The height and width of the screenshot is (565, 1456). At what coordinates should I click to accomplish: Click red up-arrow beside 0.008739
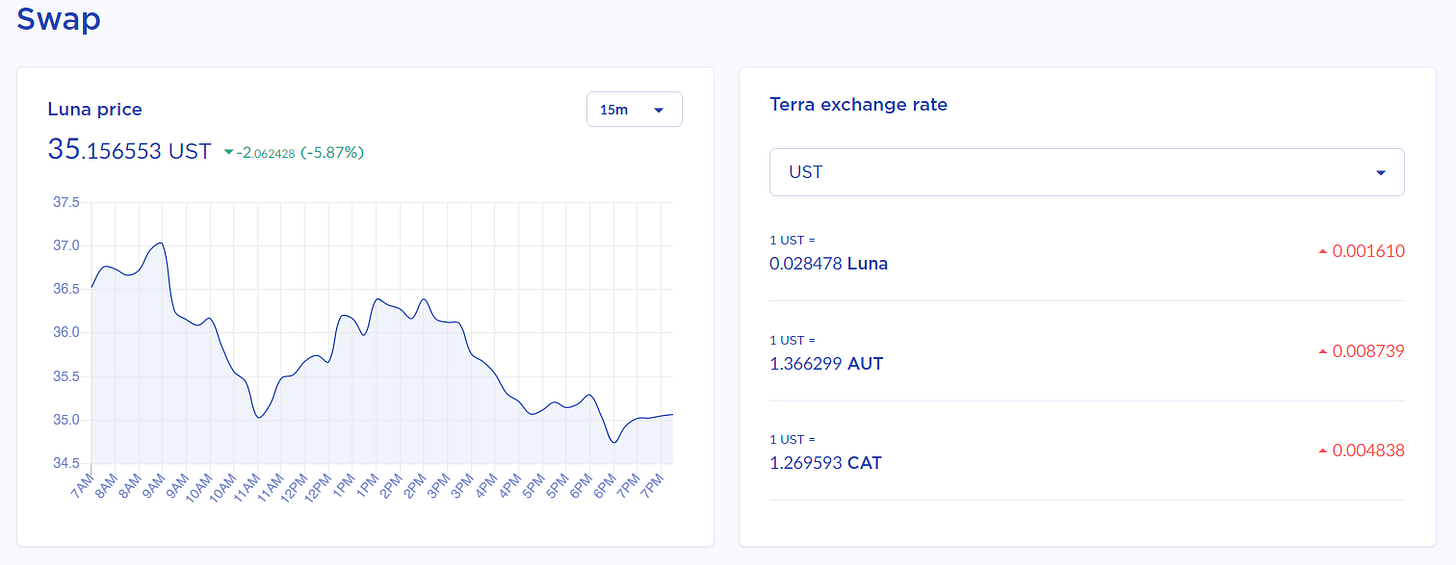click(x=1323, y=352)
